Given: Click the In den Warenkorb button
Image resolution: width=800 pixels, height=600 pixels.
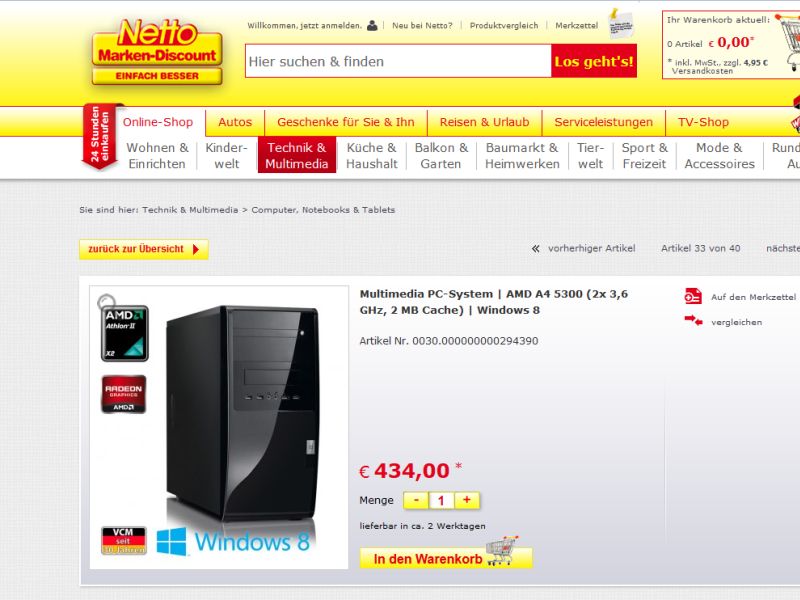Looking at the screenshot, I should click(x=446, y=557).
